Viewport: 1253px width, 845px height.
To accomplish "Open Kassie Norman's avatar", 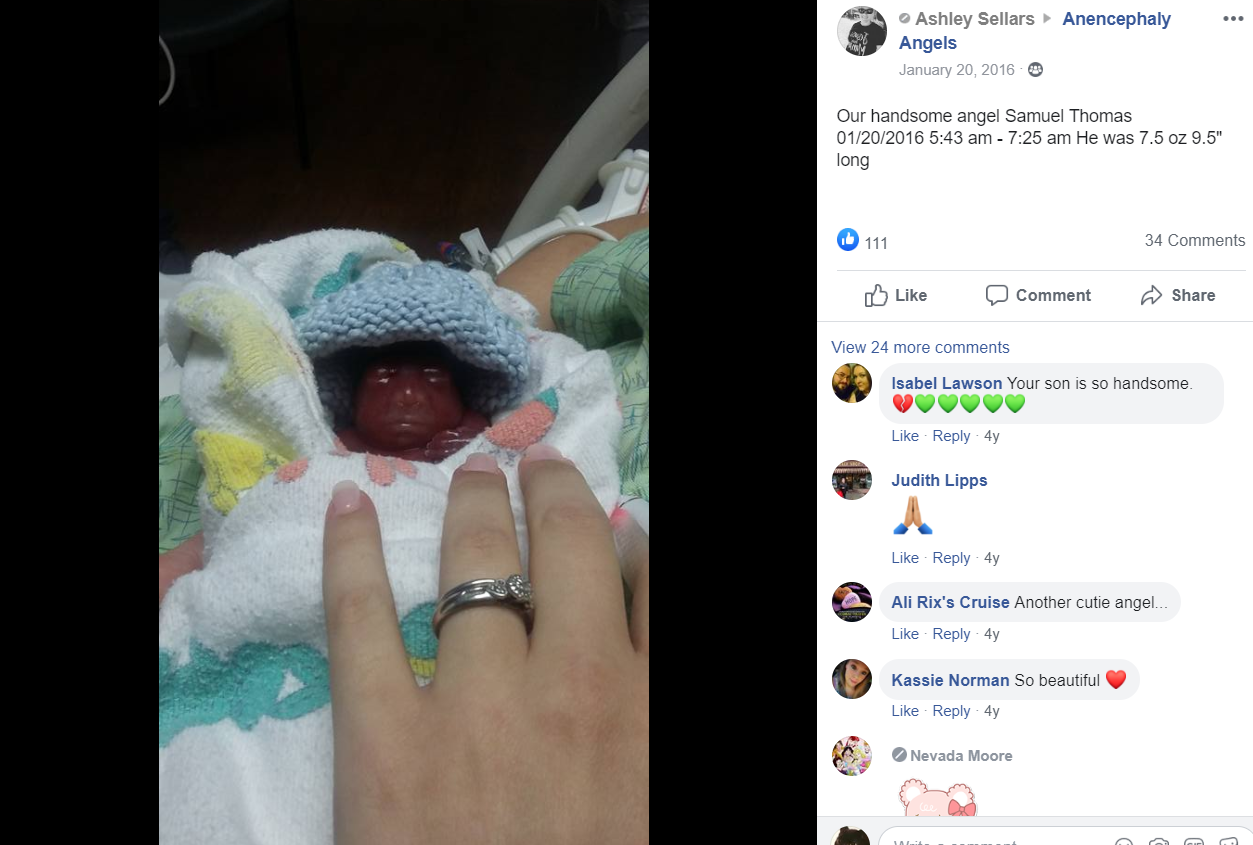I will [852, 680].
